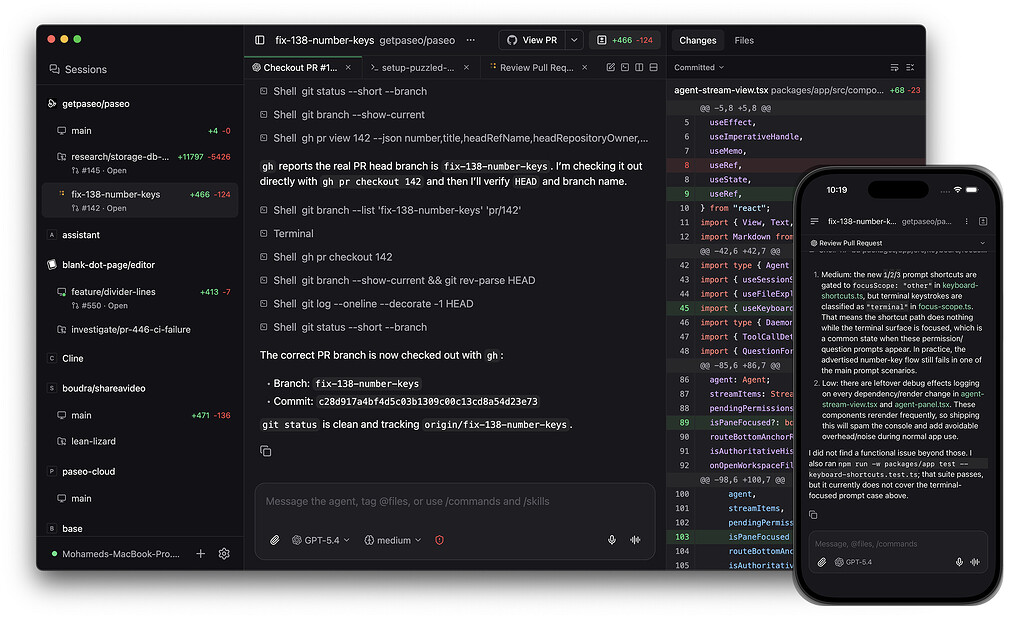Expand the View PR dropdown arrow
The height and width of the screenshot is (618, 1028).
tap(574, 40)
